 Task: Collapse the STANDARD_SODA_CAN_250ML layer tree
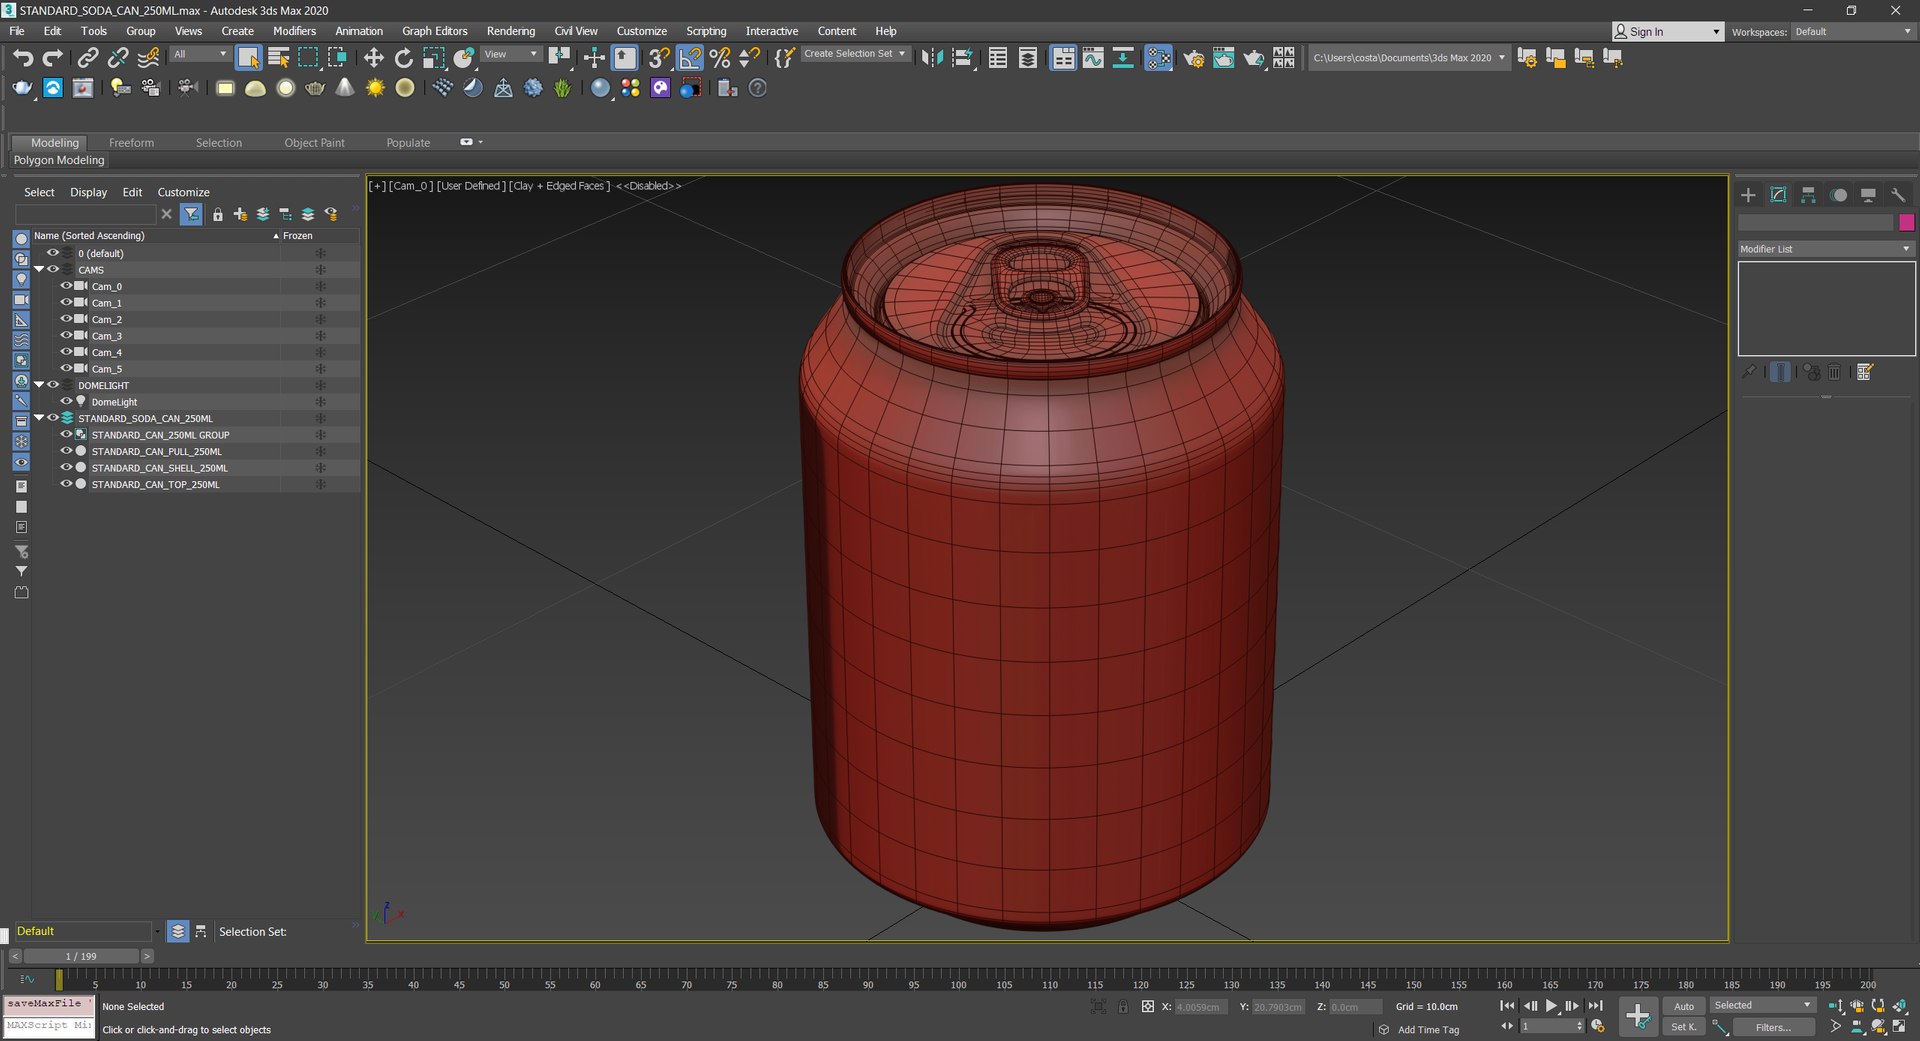pyautogui.click(x=39, y=418)
